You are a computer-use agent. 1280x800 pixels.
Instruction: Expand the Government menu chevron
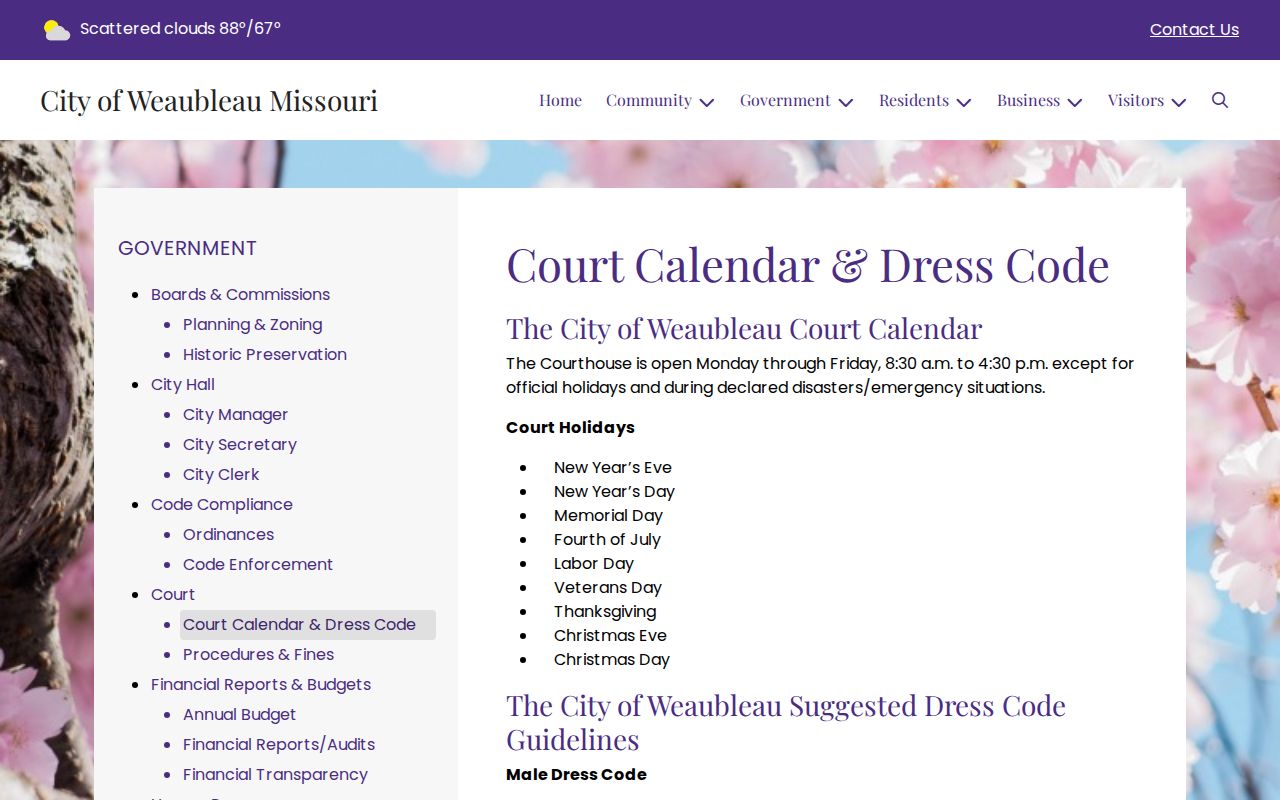pos(846,102)
